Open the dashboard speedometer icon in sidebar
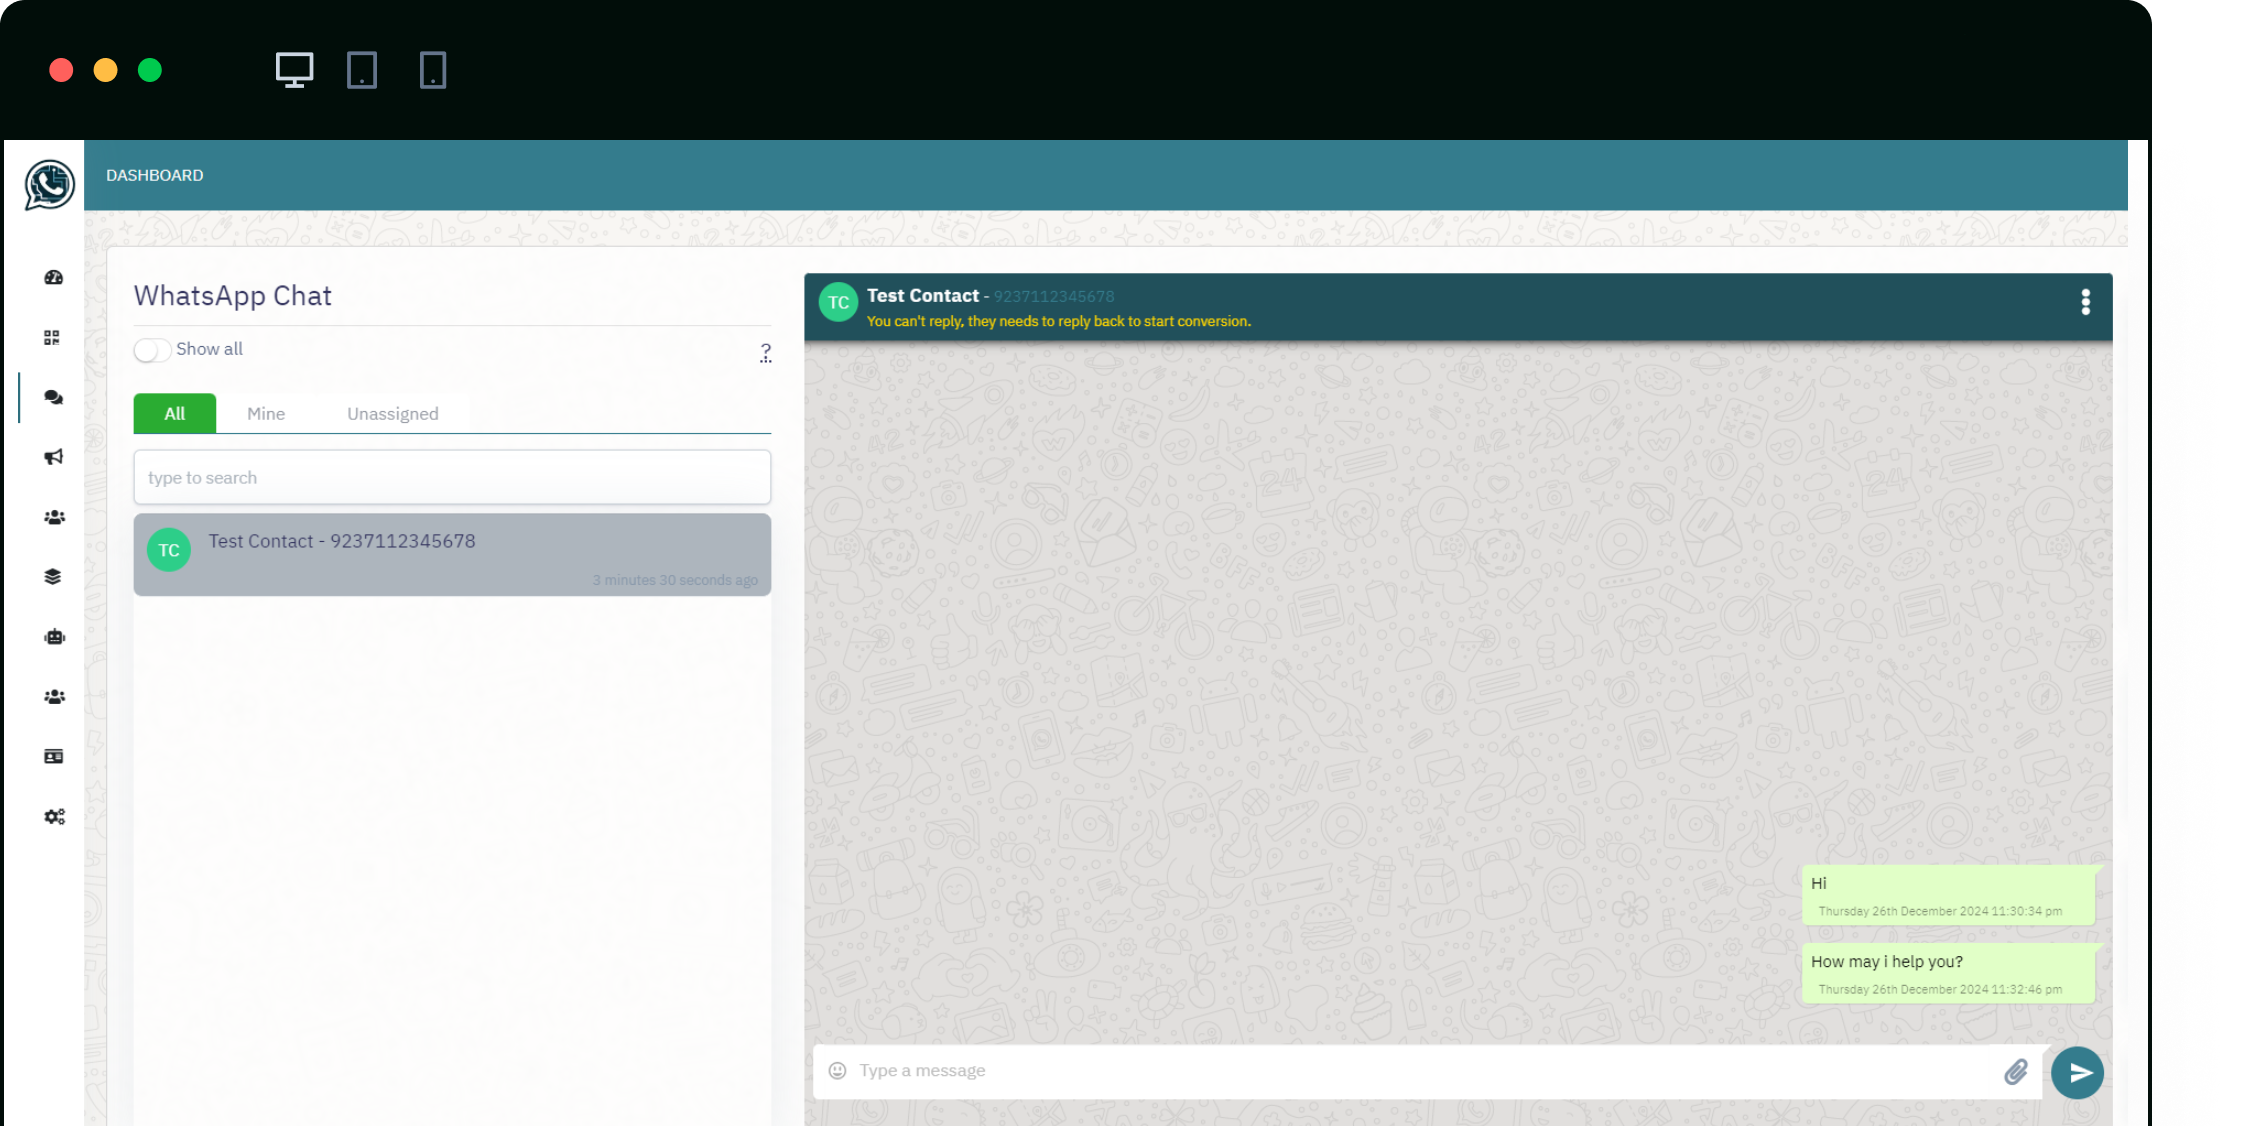Viewport: 2252px width, 1126px height. (54, 277)
